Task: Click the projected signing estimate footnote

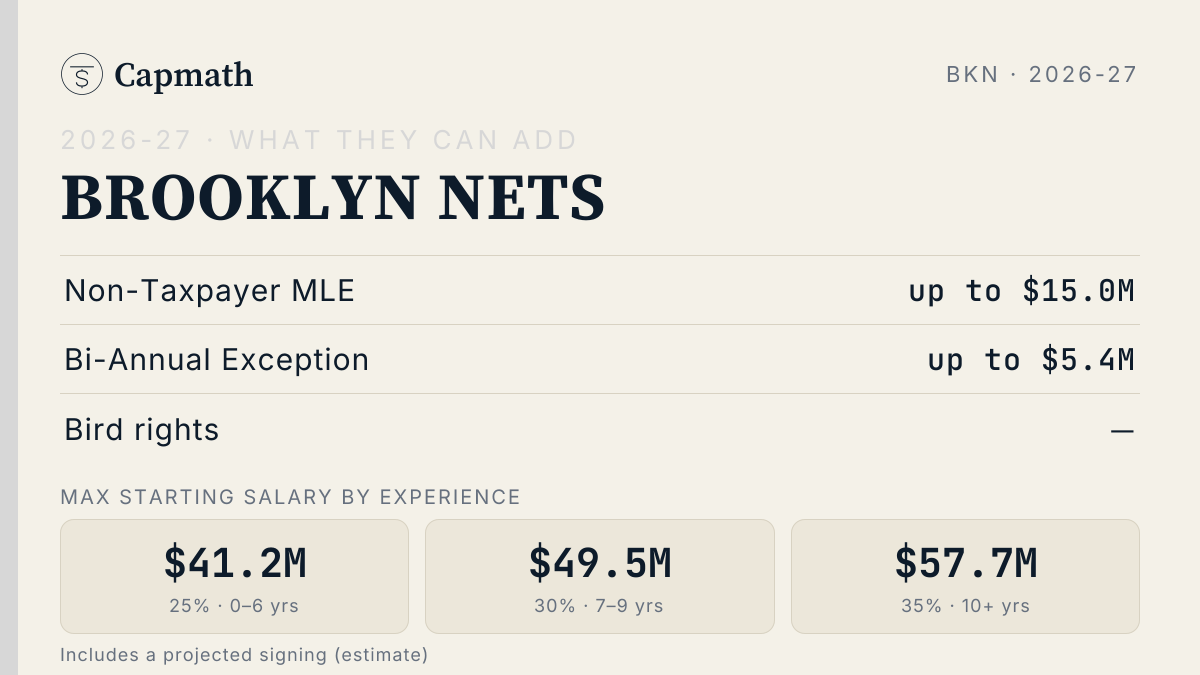Action: [x=244, y=655]
